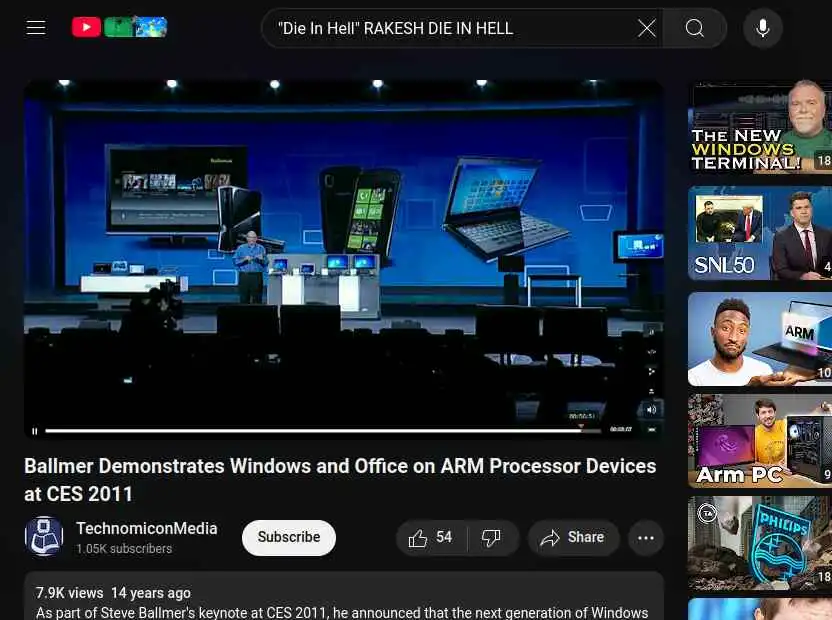Click the '7.9K views' text
Viewport: 832px width, 620px height.
pos(70,593)
